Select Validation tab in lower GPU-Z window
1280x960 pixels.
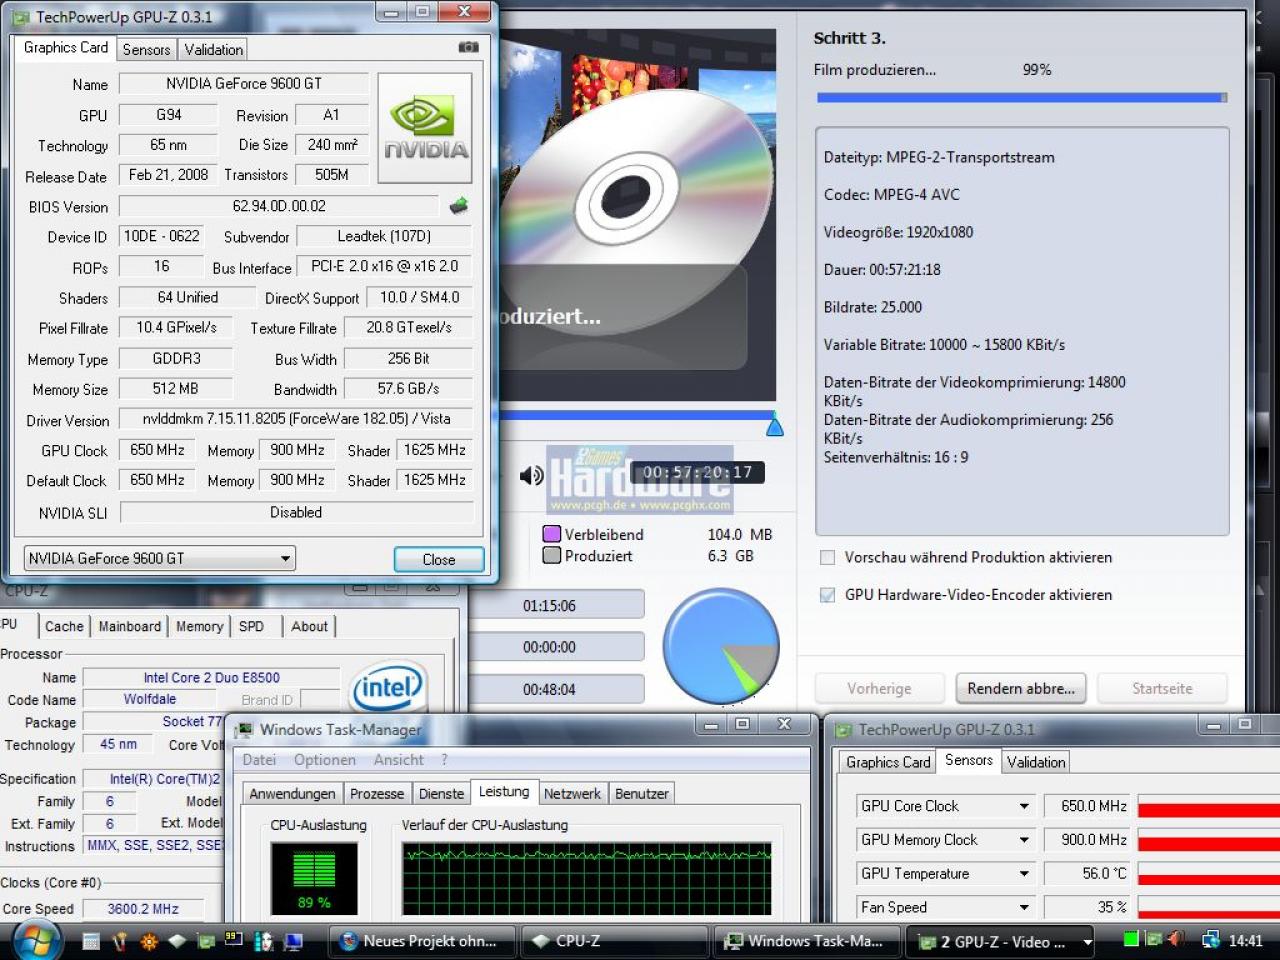tap(1036, 762)
